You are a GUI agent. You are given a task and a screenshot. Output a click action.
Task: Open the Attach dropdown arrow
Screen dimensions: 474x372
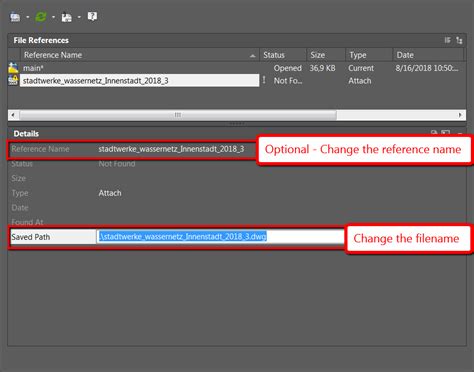tap(27, 17)
